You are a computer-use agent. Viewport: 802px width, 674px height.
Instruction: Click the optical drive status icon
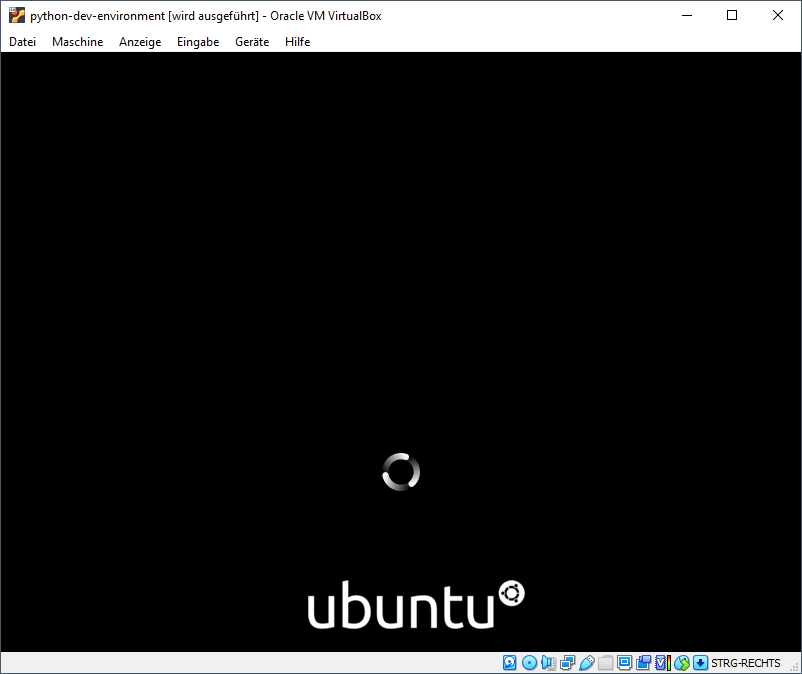click(527, 662)
